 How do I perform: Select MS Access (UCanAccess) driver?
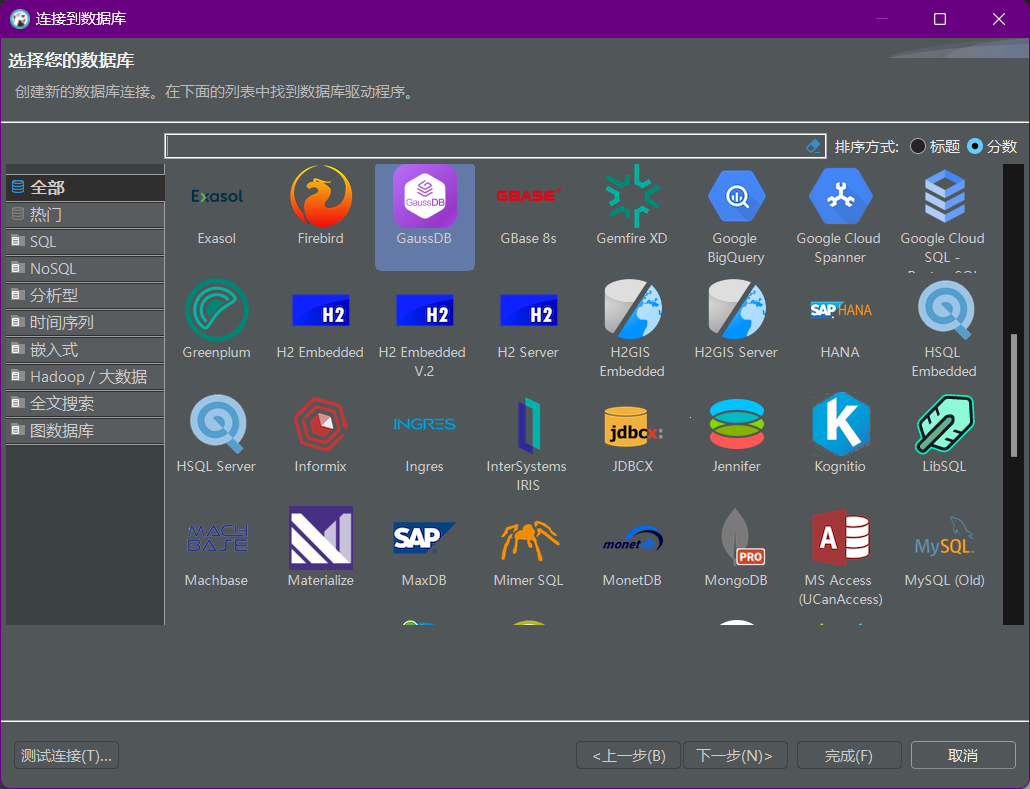point(840,557)
